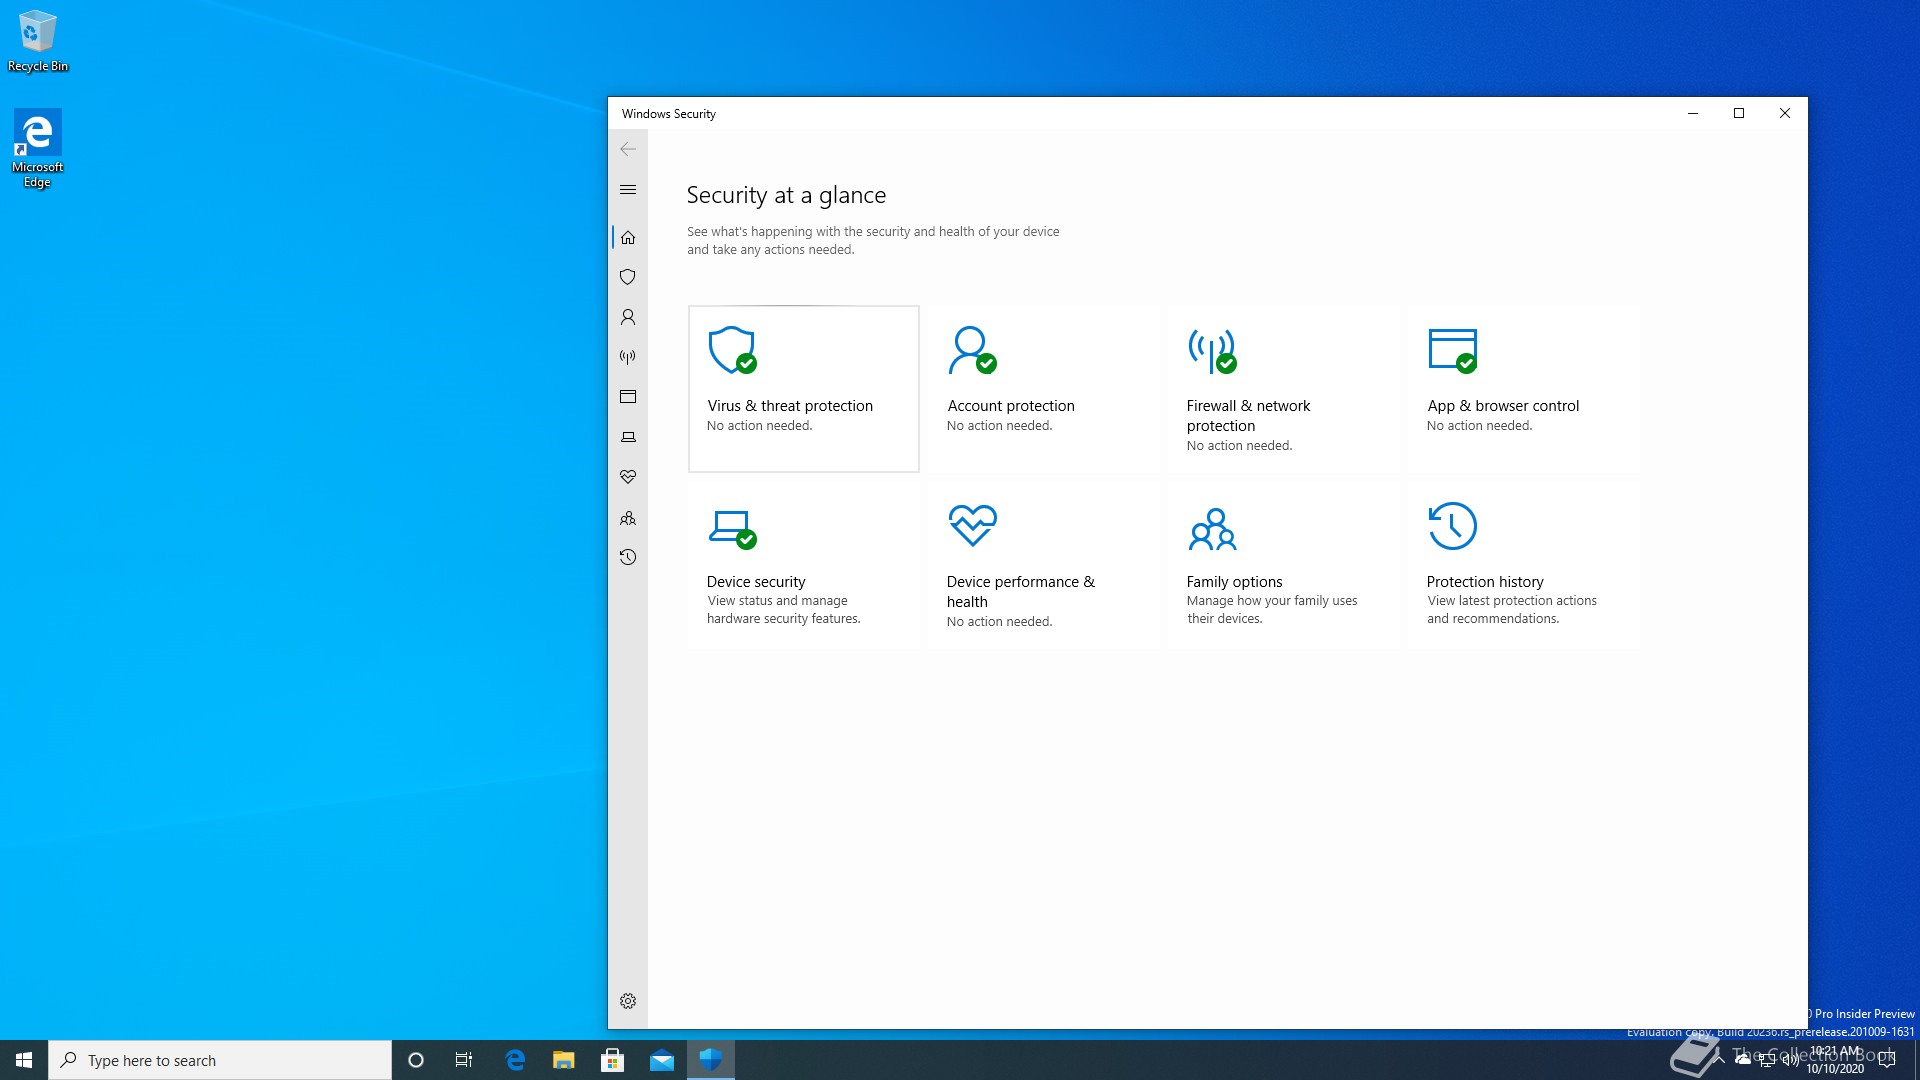Maximize the Windows Security window

tap(1739, 113)
